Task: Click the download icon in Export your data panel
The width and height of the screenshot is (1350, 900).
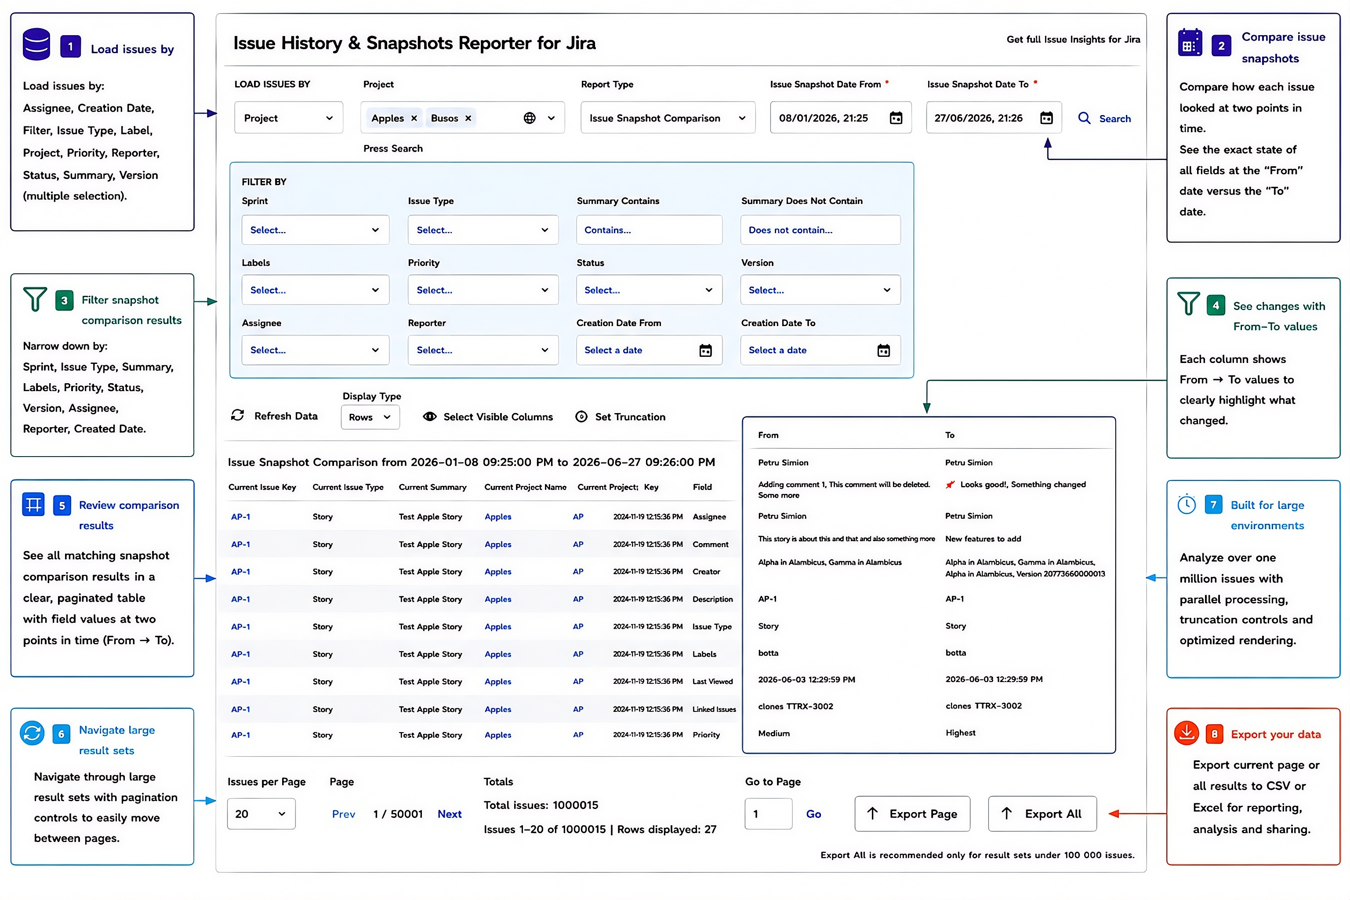Action: point(1186,732)
